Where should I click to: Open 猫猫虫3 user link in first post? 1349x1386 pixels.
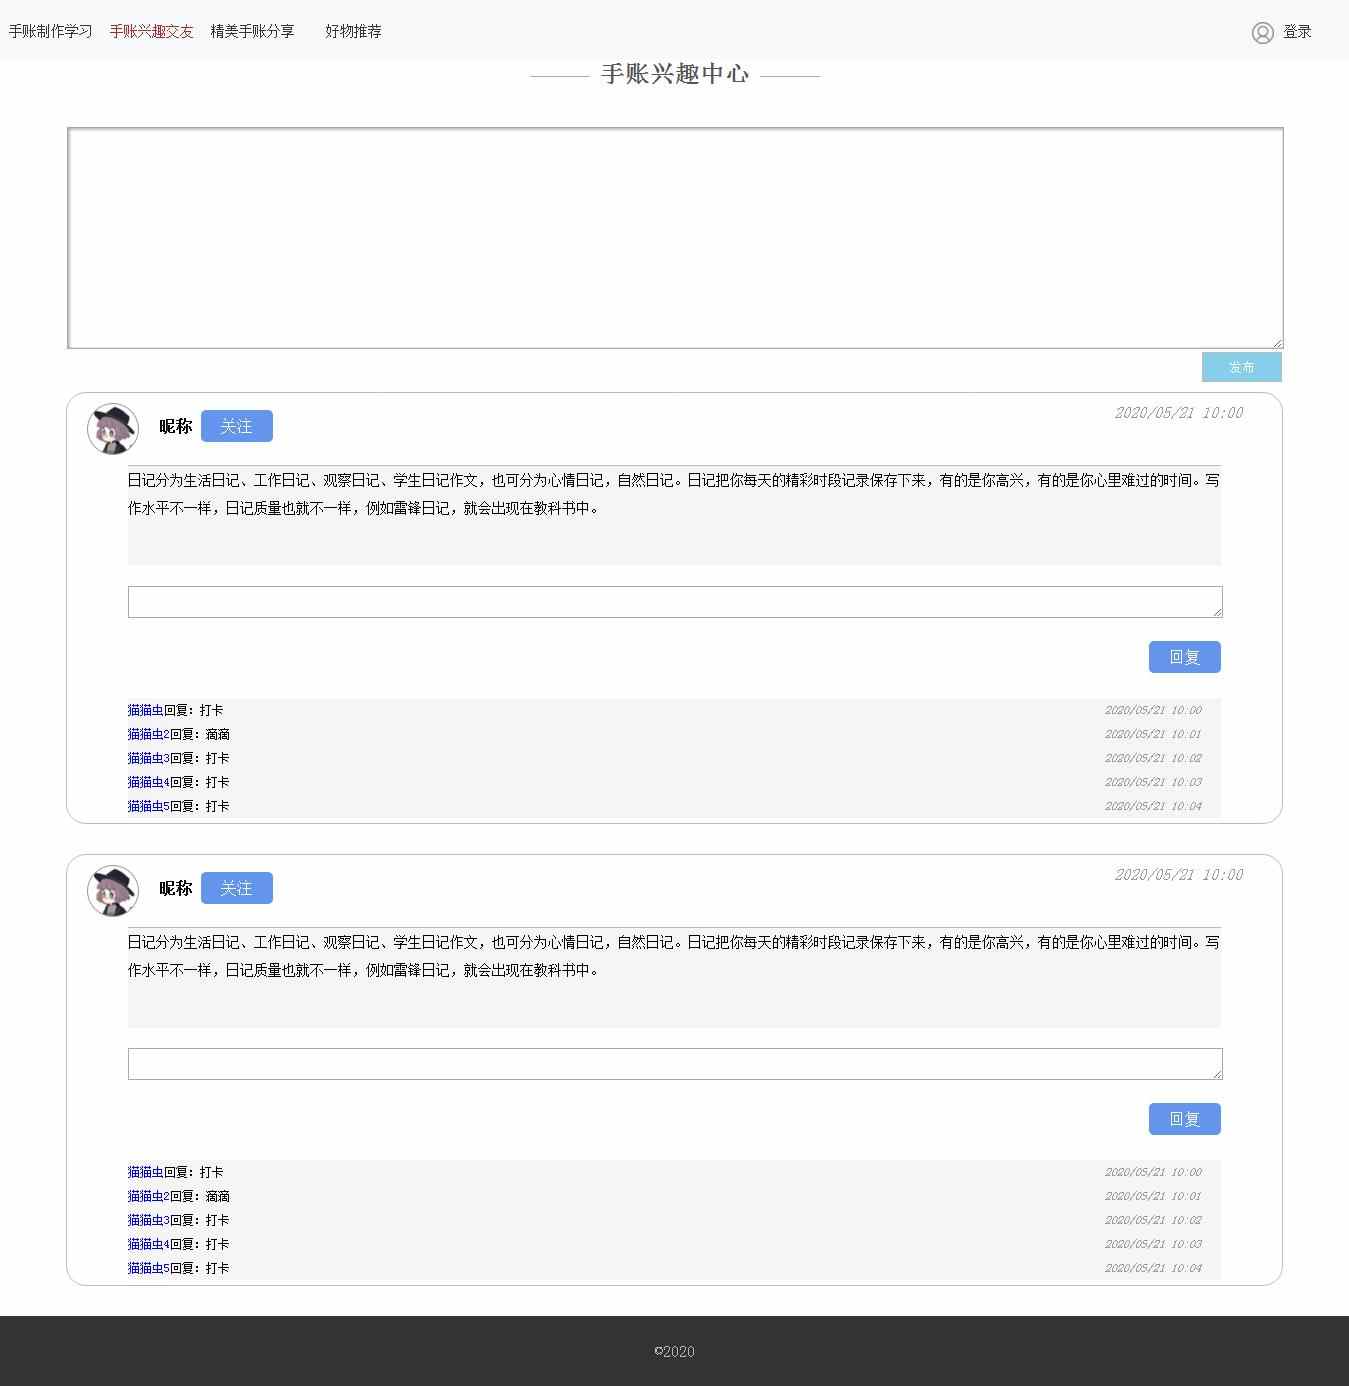click(x=148, y=758)
